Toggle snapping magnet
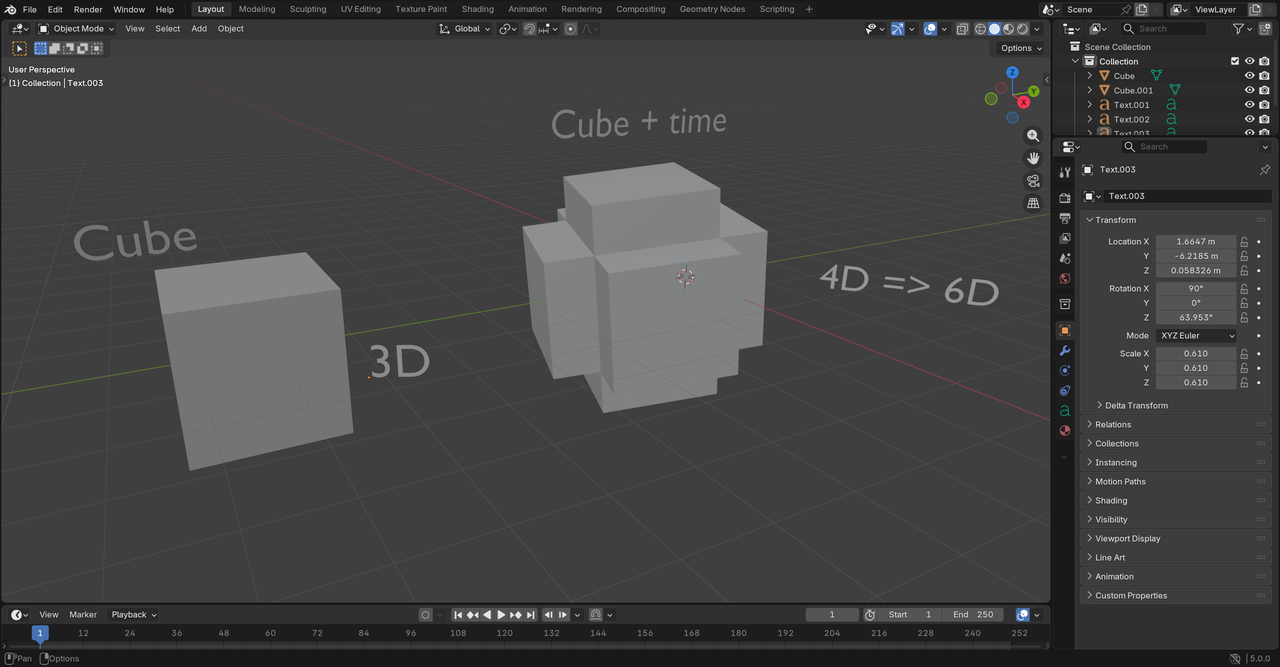 (x=530, y=29)
